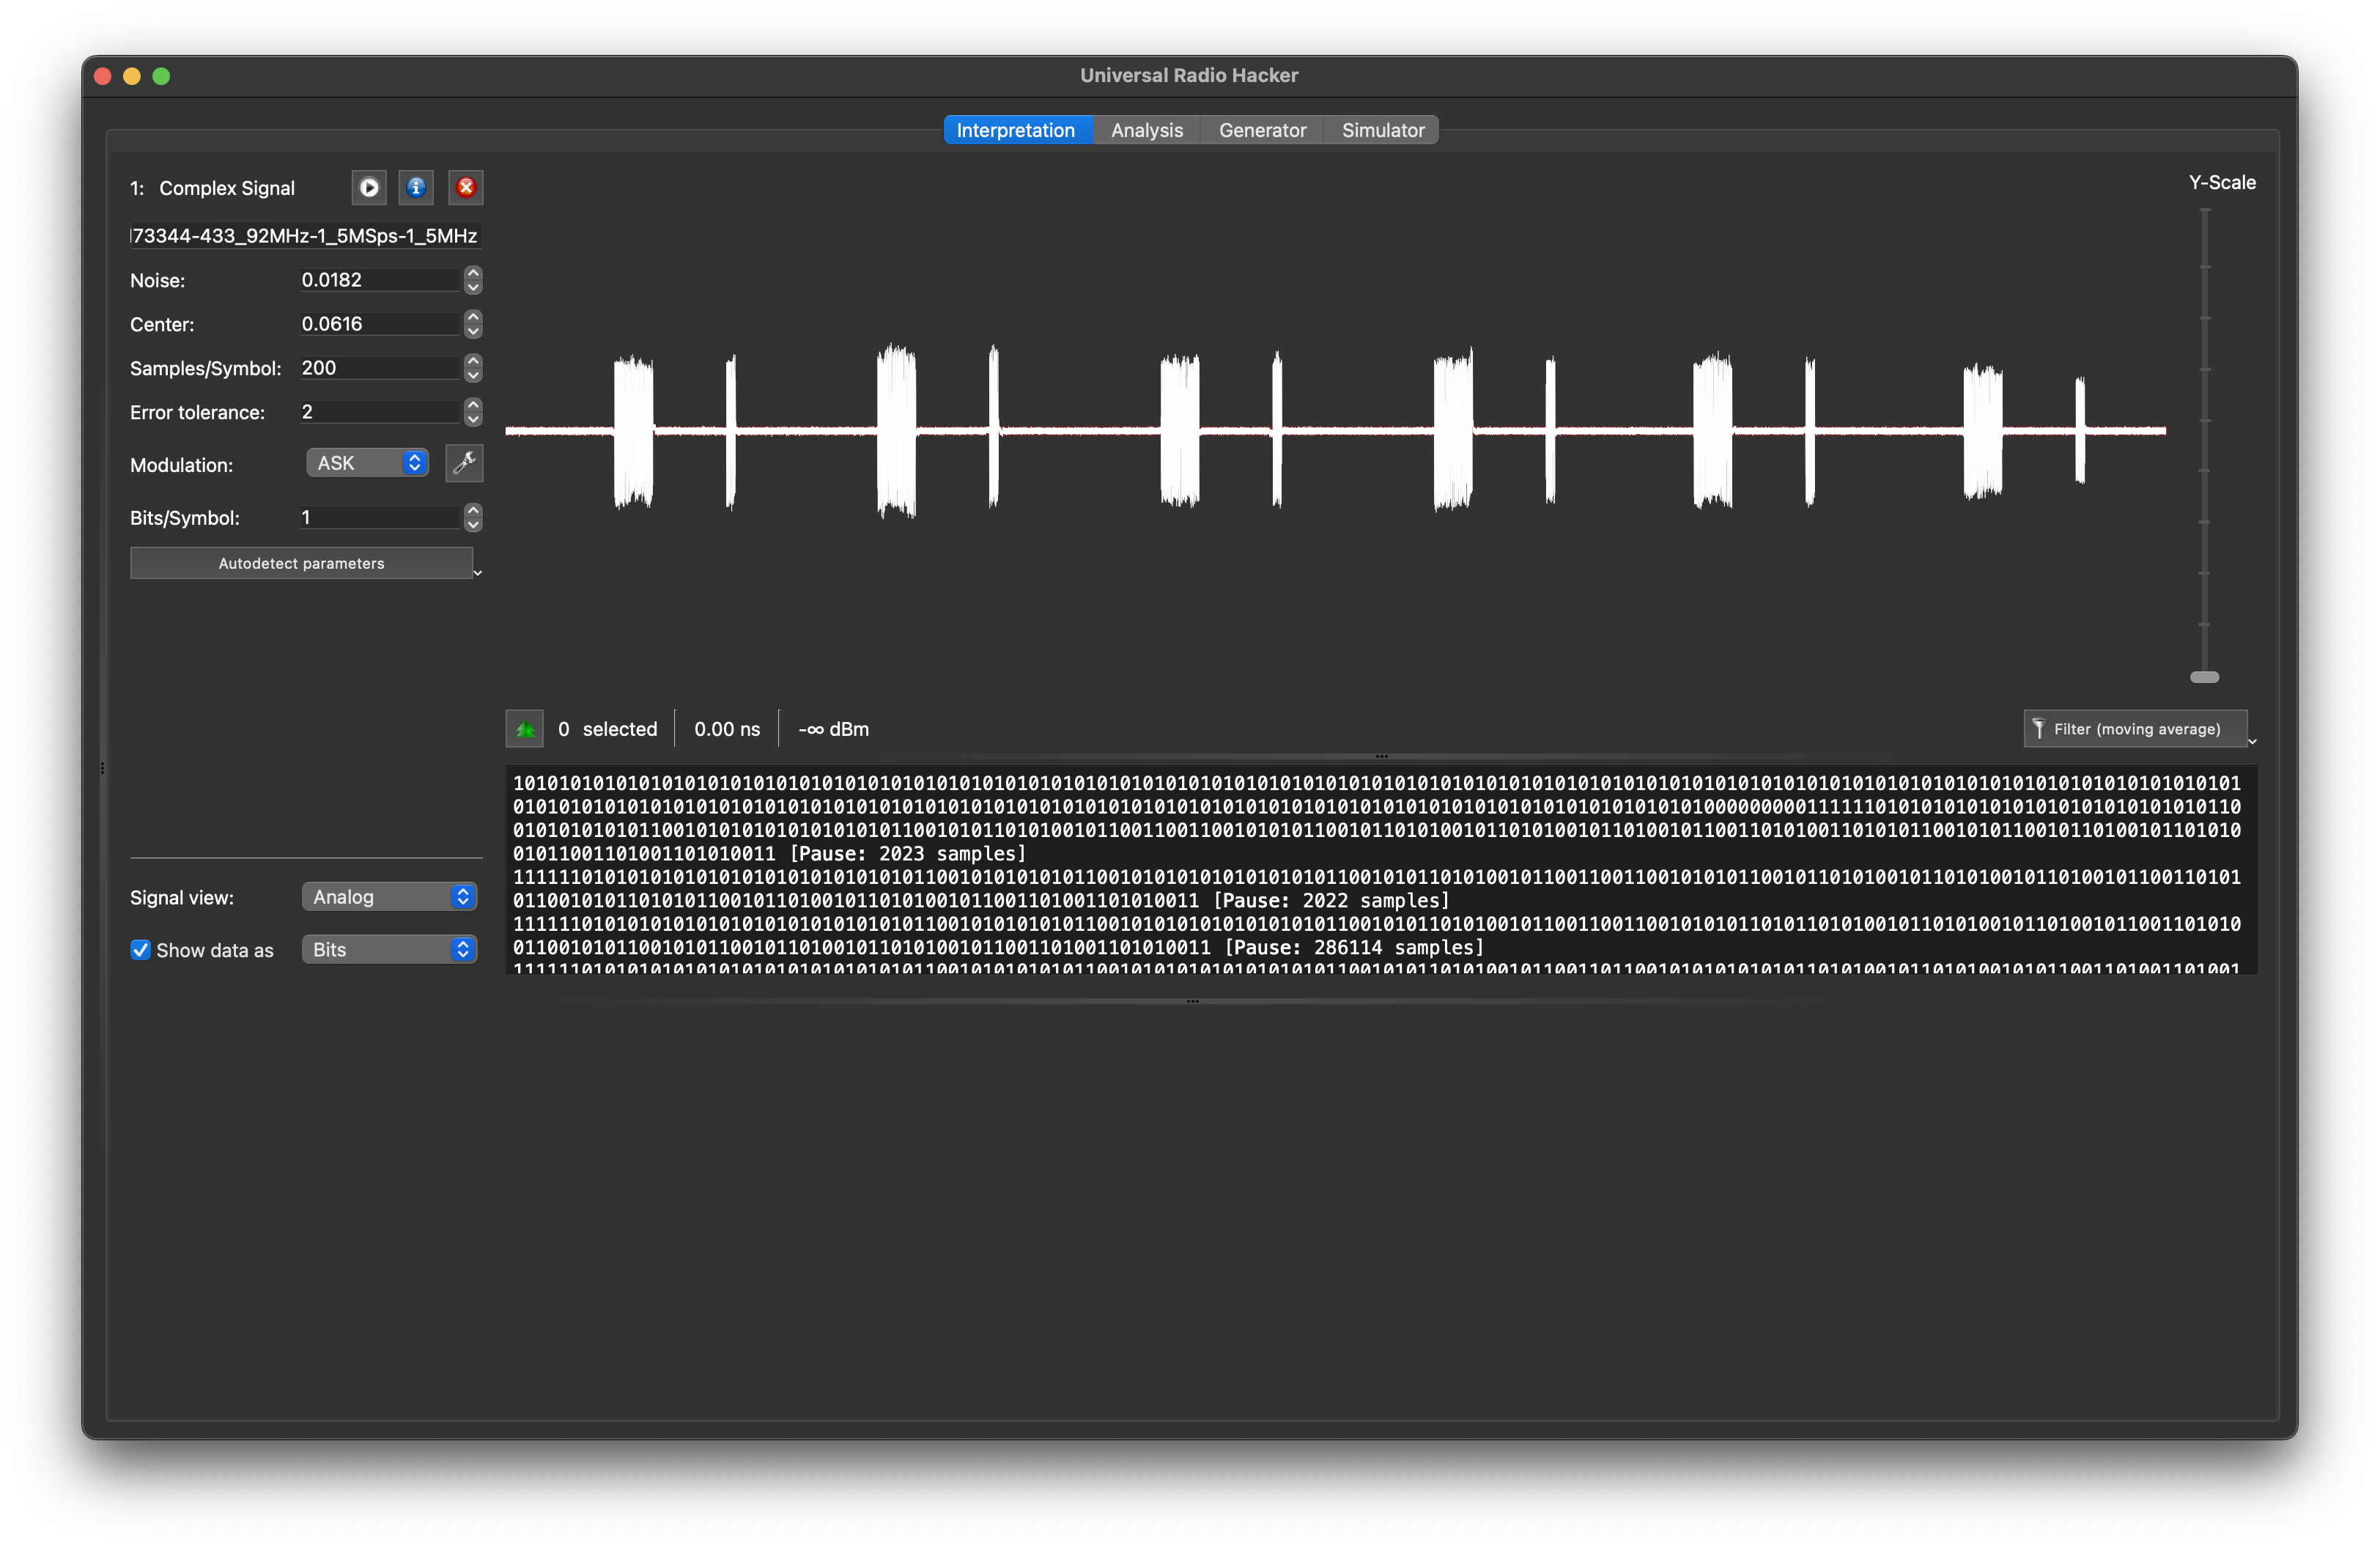Switch to the Generator tab
The image size is (2380, 1548).
tap(1262, 130)
